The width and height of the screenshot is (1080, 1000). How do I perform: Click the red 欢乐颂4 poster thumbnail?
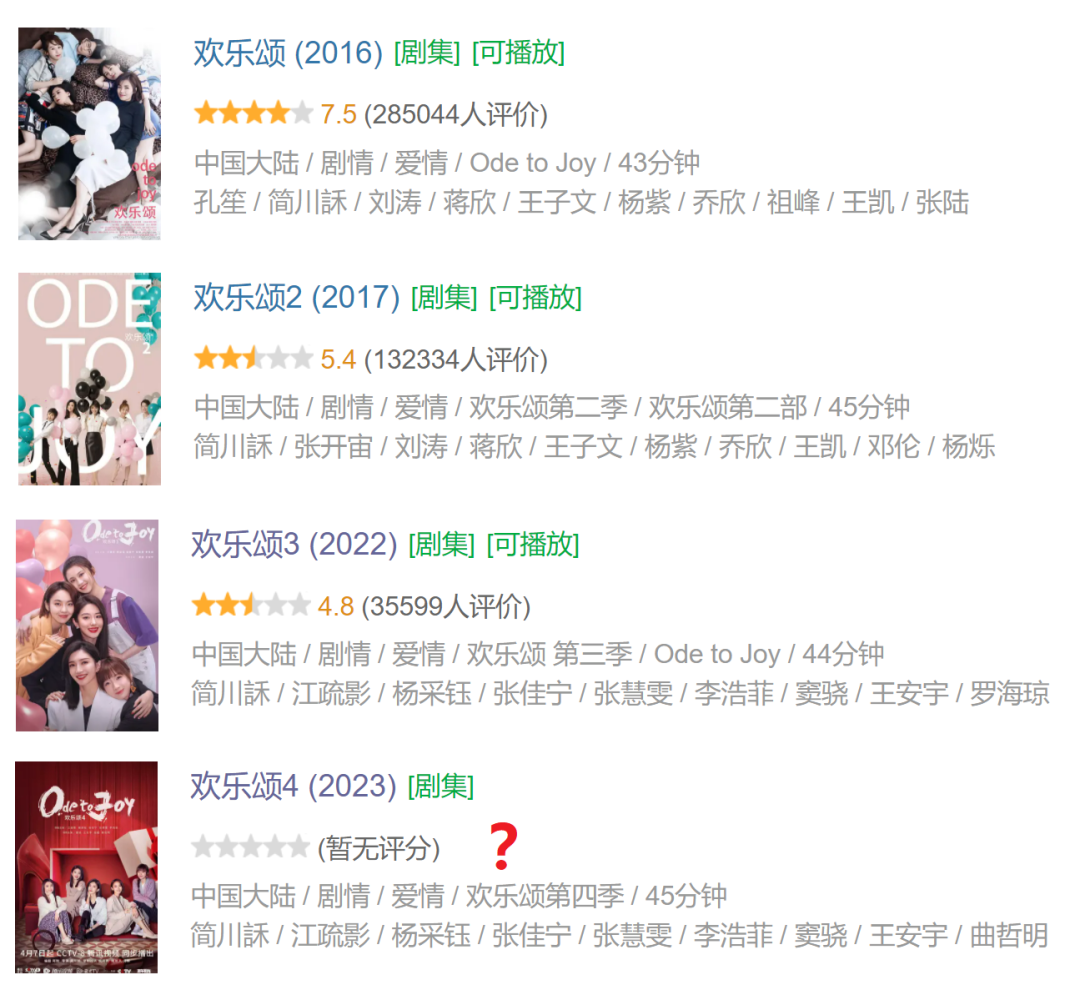click(x=86, y=867)
